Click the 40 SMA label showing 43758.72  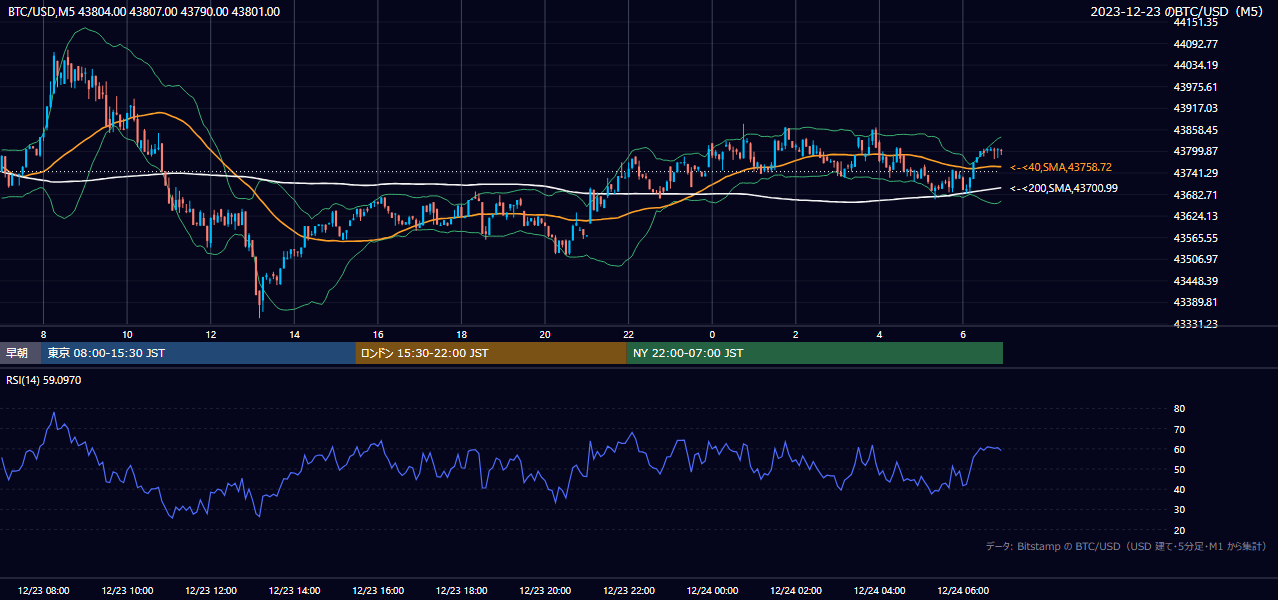pos(1061,167)
